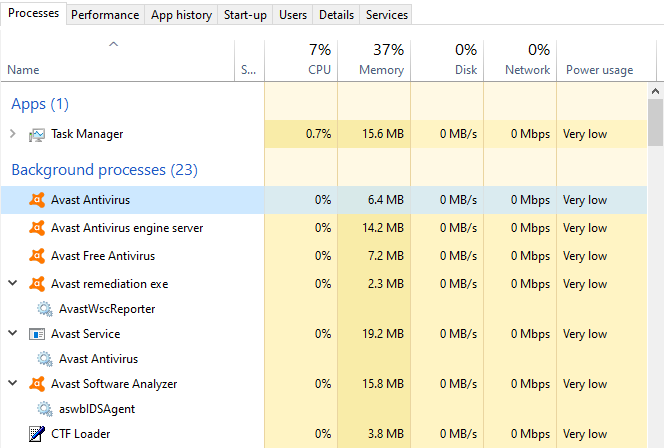Click the AvastWscReporter gear icon

point(45,309)
